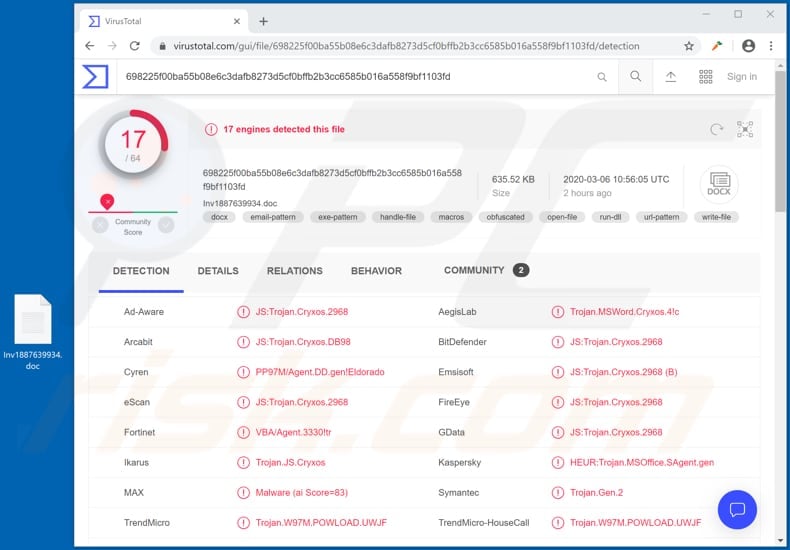
Task: Open Chrome three-dot menu
Action: (771, 46)
